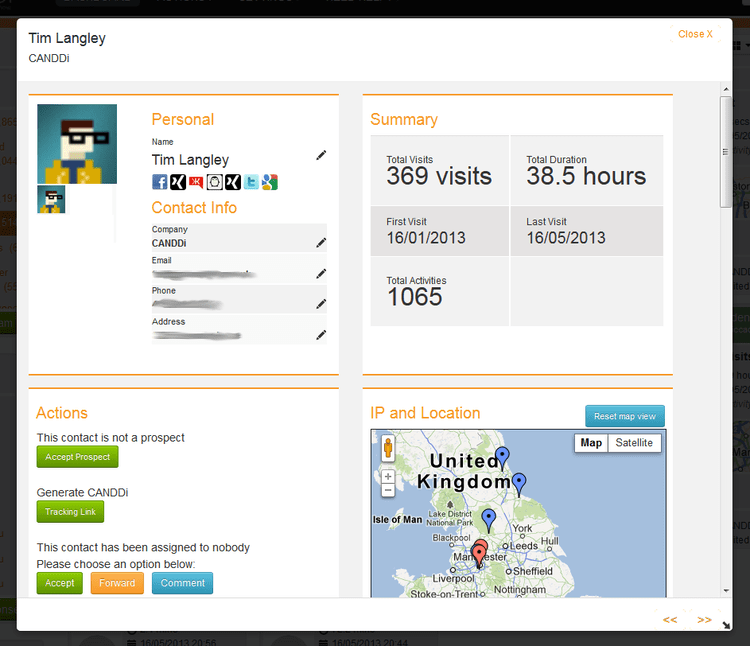Edit the Name field with pencil icon

pos(321,155)
